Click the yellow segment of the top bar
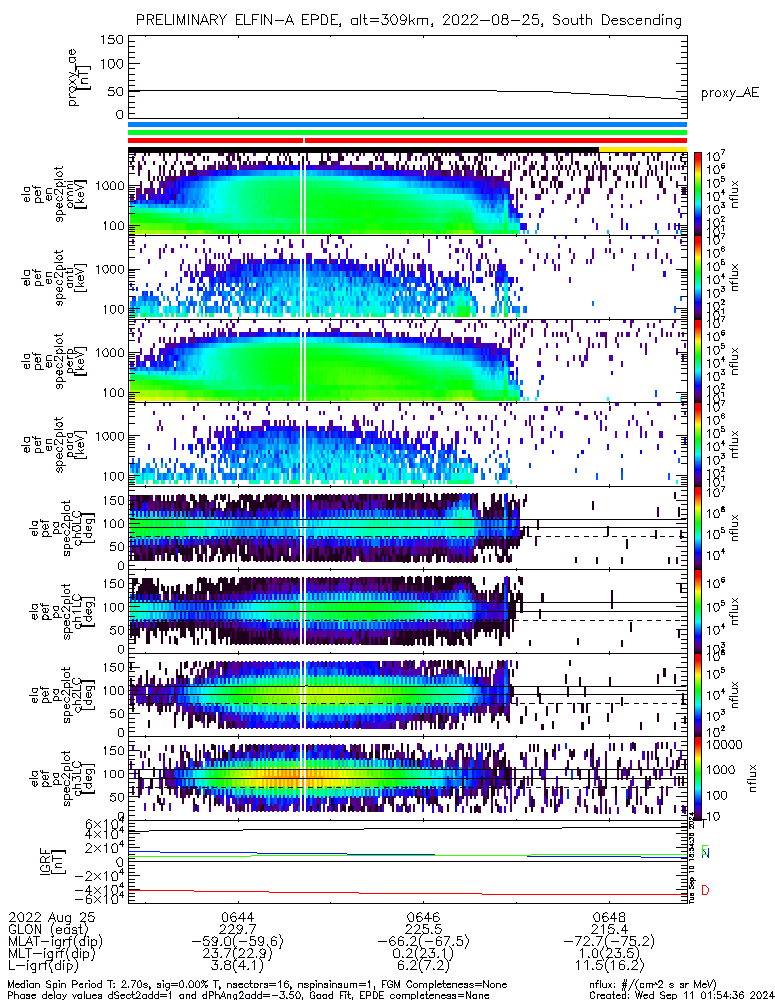The width and height of the screenshot is (775, 1000). (x=643, y=149)
